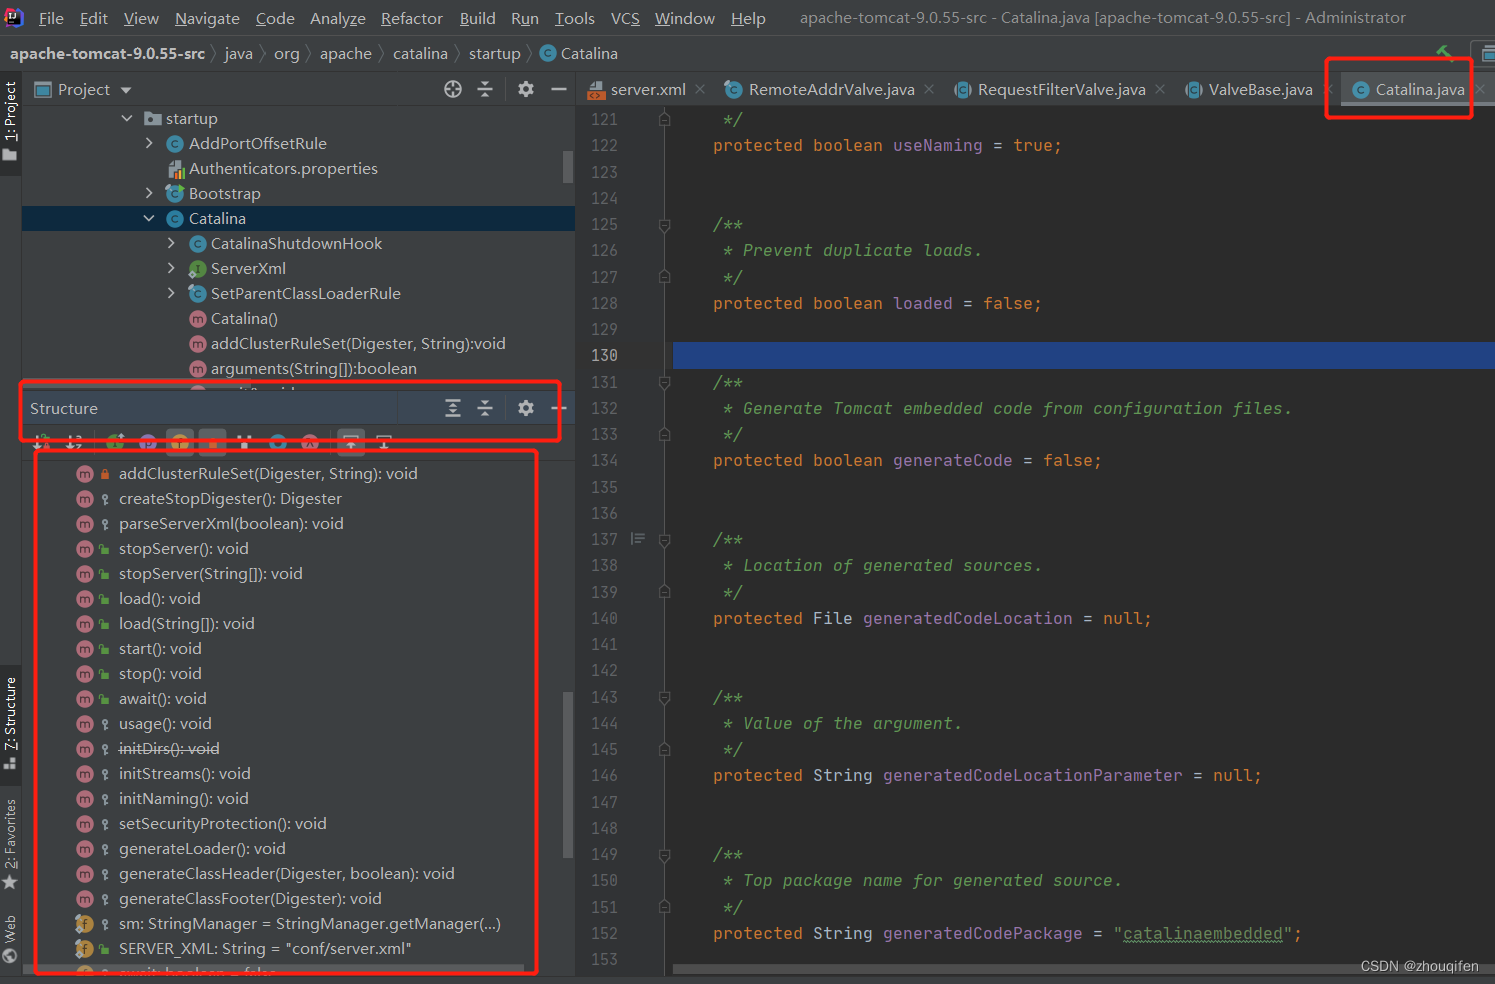Select generateLoader(): void in Structure
Image resolution: width=1495 pixels, height=984 pixels.
[x=202, y=848]
